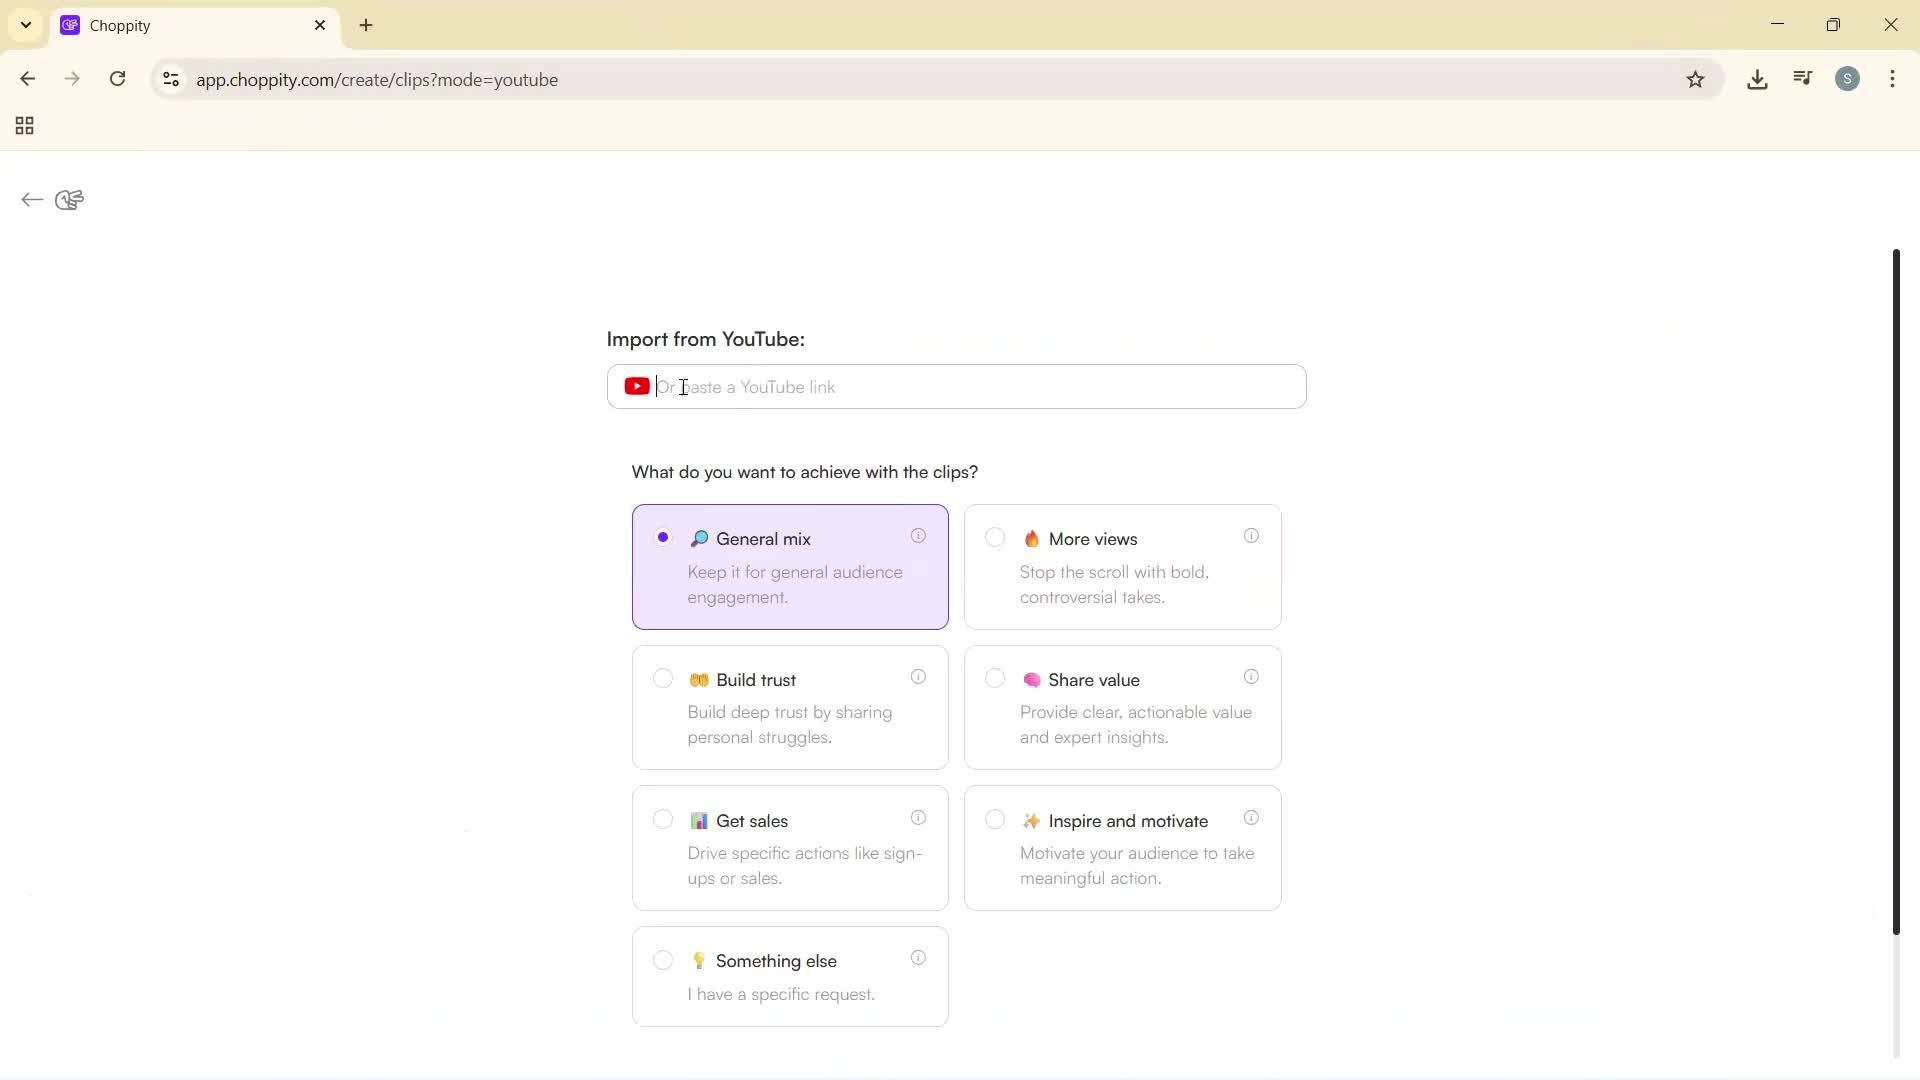The height and width of the screenshot is (1080, 1920).
Task: Click the info icon on Something else card
Action: click(x=919, y=957)
